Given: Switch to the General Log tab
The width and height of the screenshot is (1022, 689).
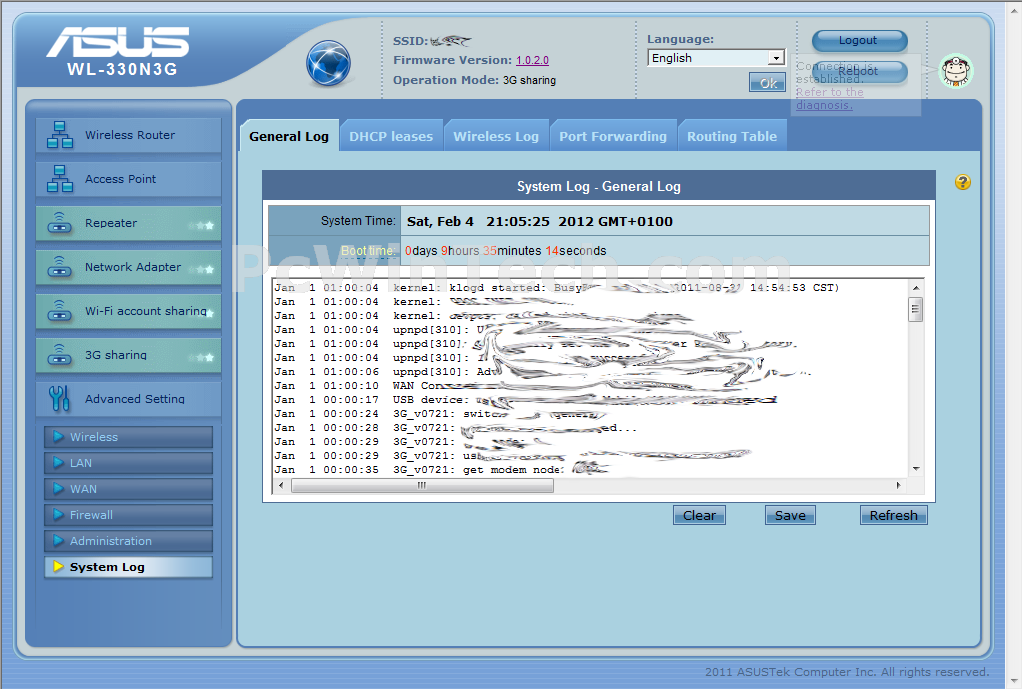Looking at the screenshot, I should pos(289,136).
